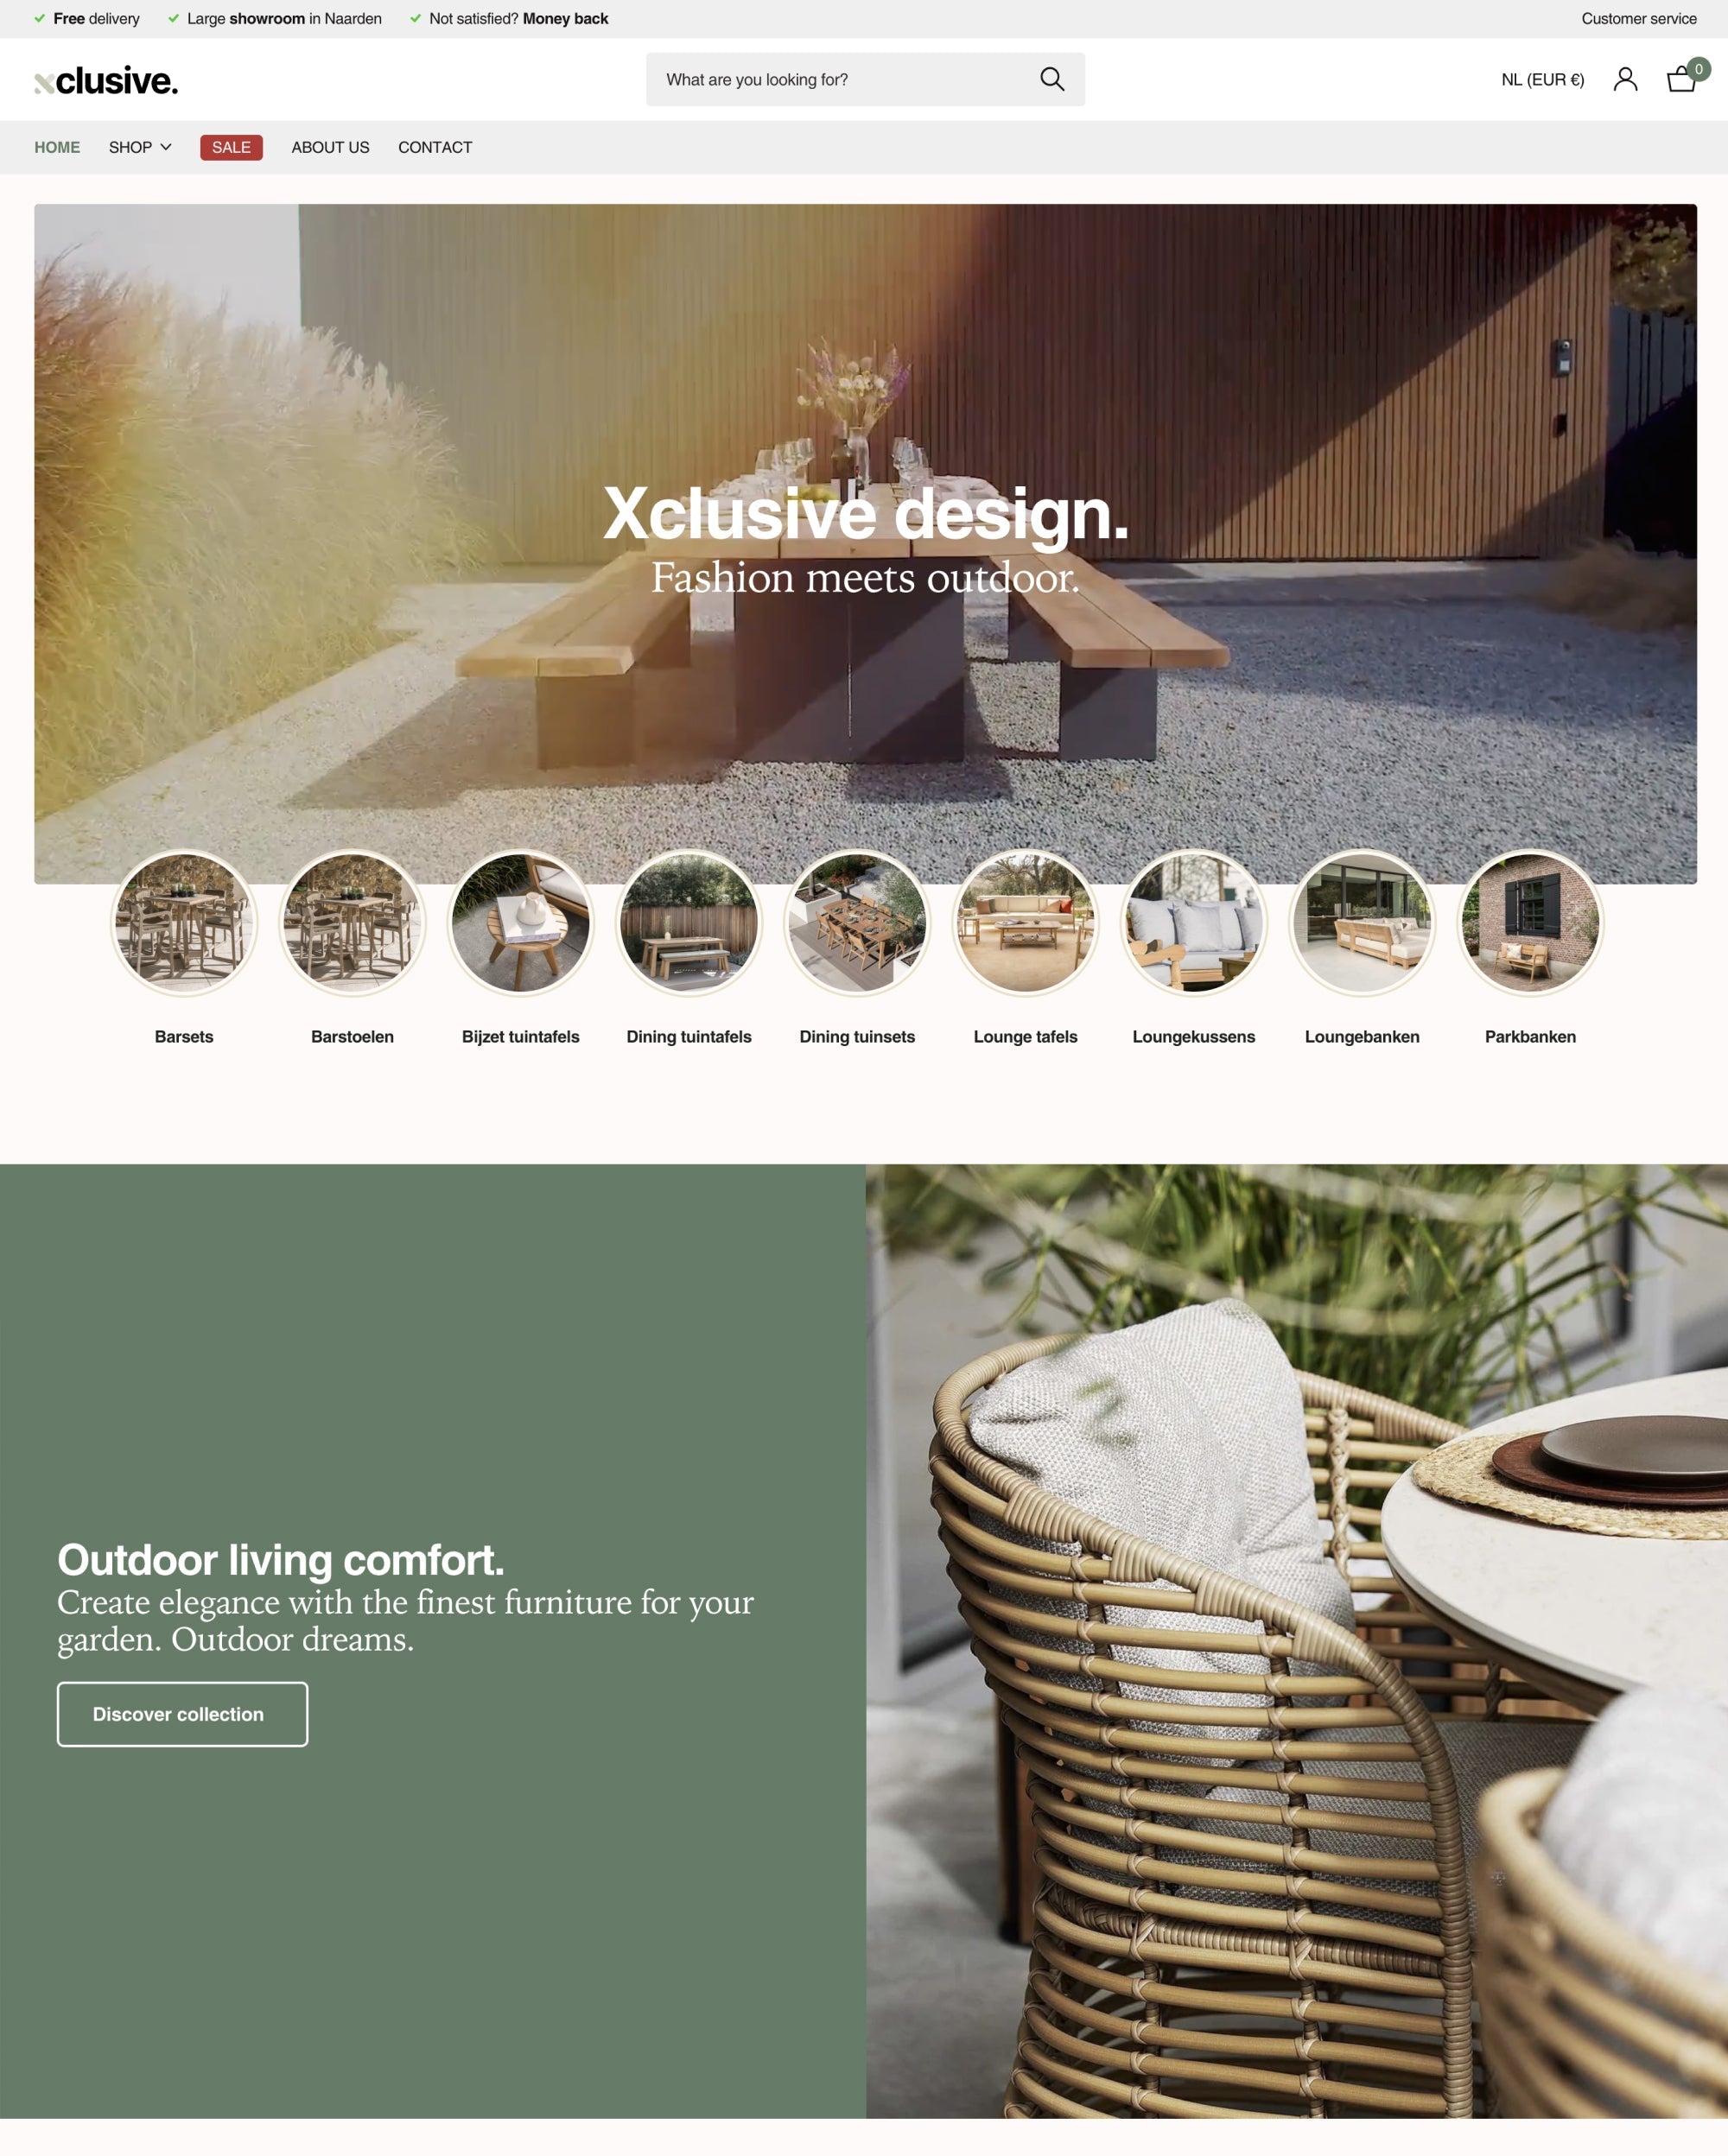The width and height of the screenshot is (1728, 2156).
Task: Click the Xclusive logo thumbnail
Action: click(104, 79)
